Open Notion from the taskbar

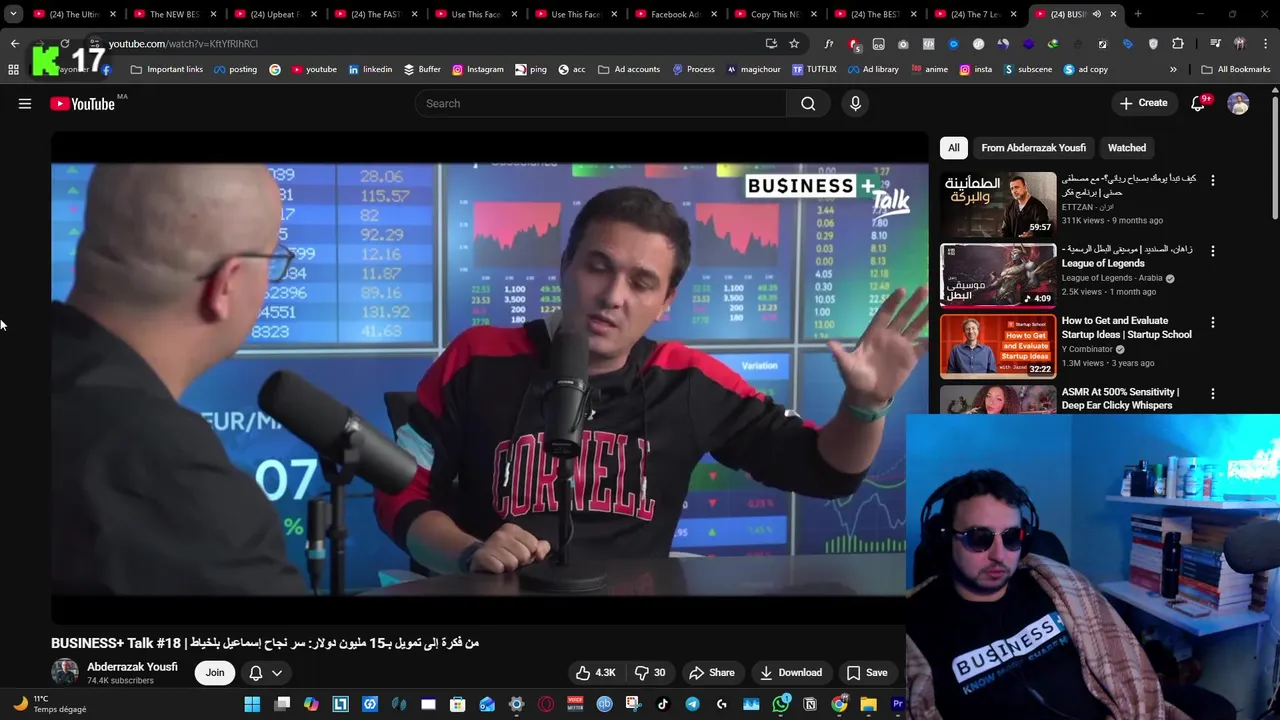pyautogui.click(x=810, y=704)
